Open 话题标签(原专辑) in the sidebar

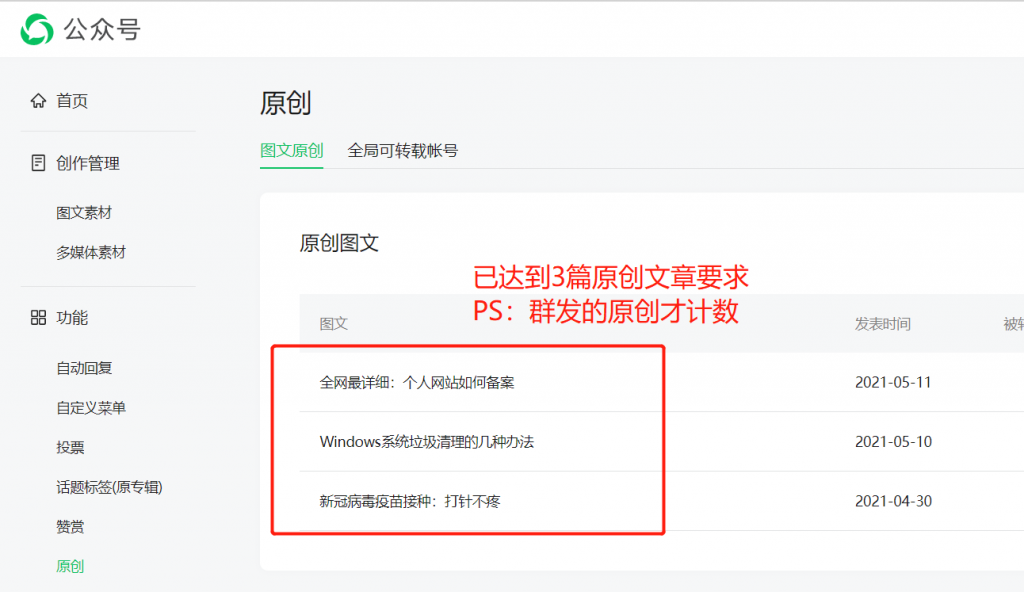coord(109,487)
